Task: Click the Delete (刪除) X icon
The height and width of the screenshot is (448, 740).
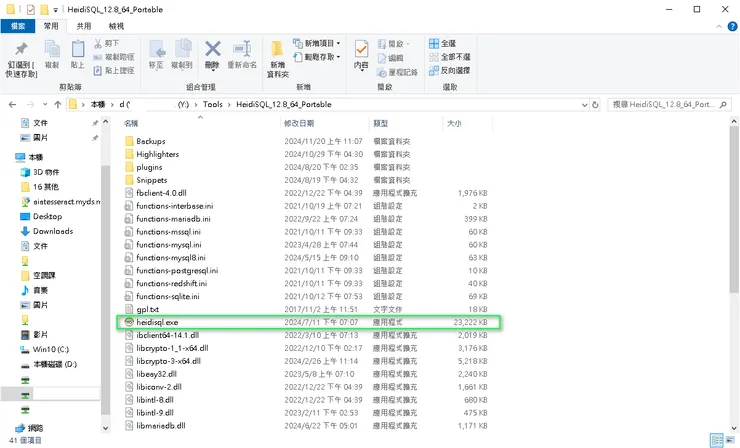Action: pos(213,48)
